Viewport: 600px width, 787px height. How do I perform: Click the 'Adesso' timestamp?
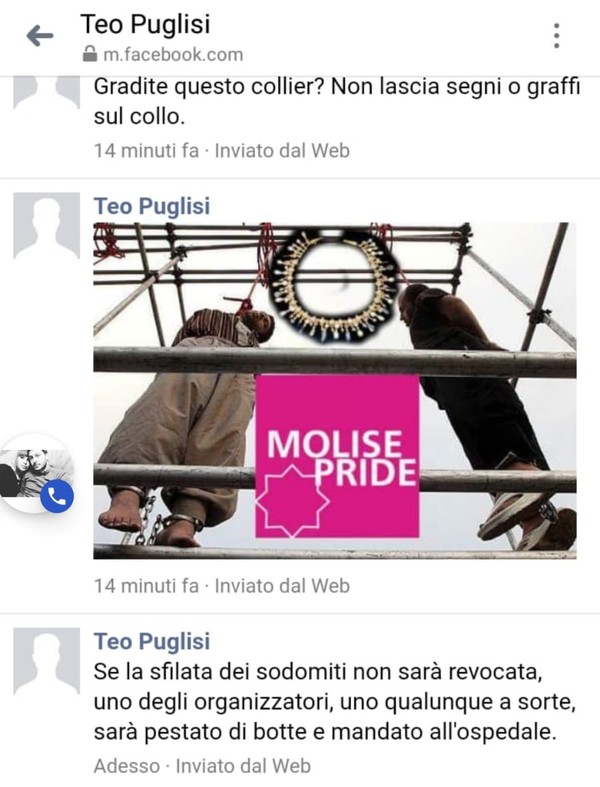127,766
